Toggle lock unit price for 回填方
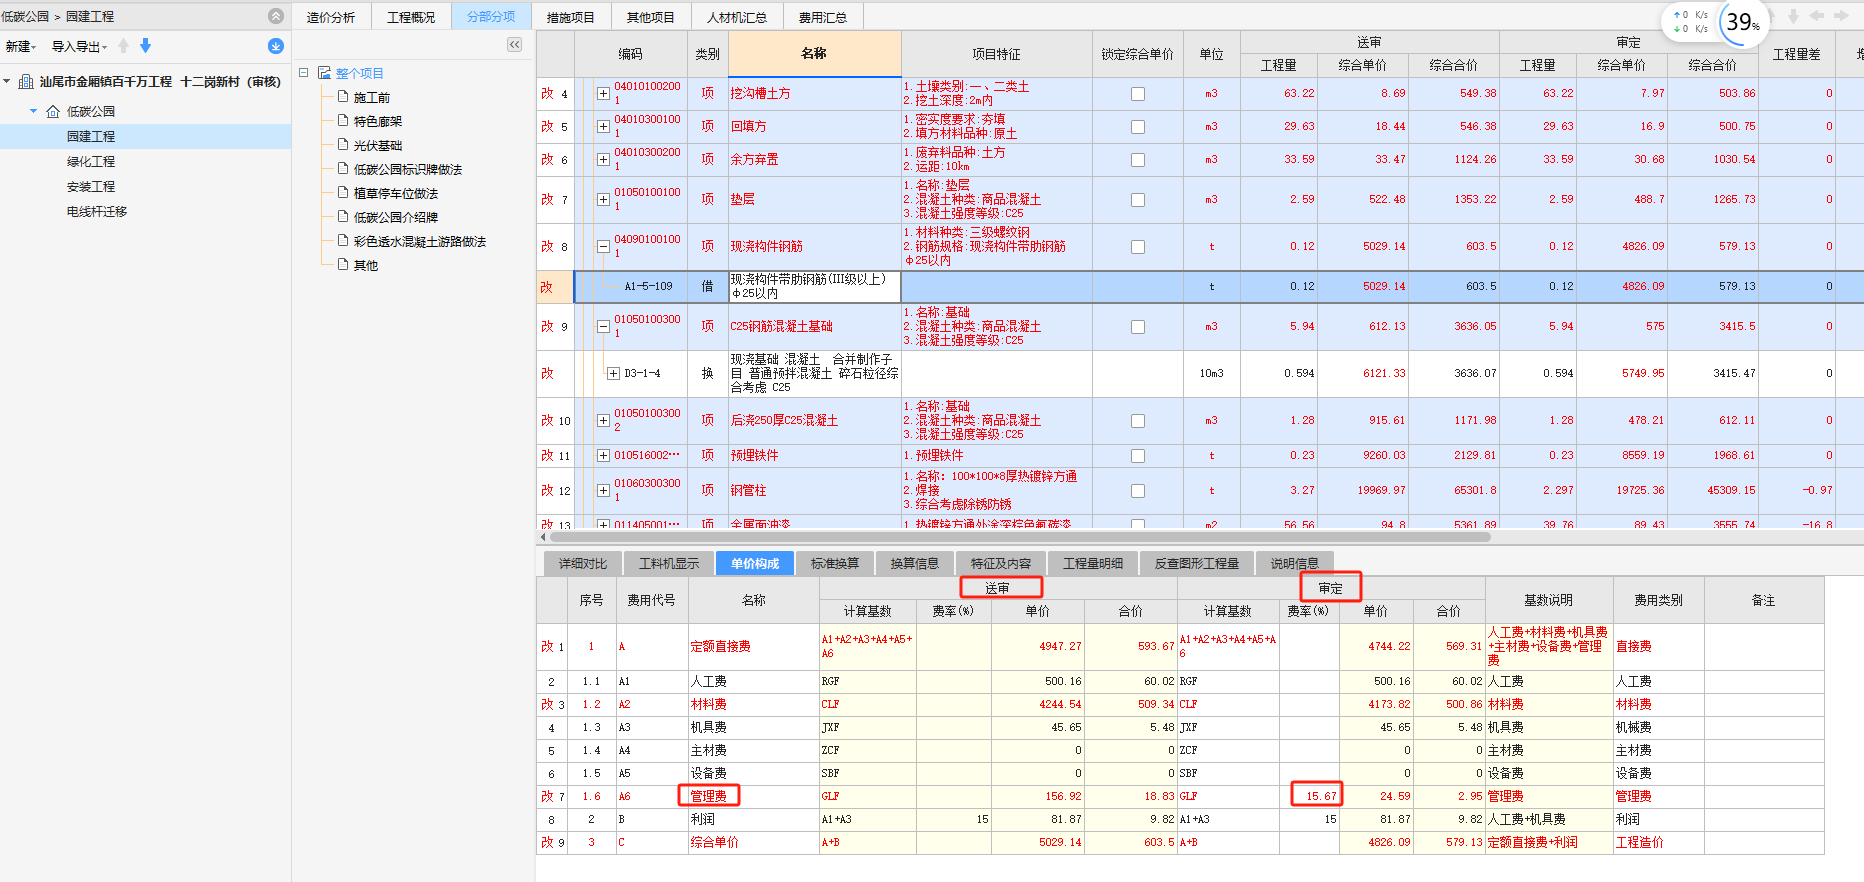Screen dimensions: 1864x882 (1138, 127)
